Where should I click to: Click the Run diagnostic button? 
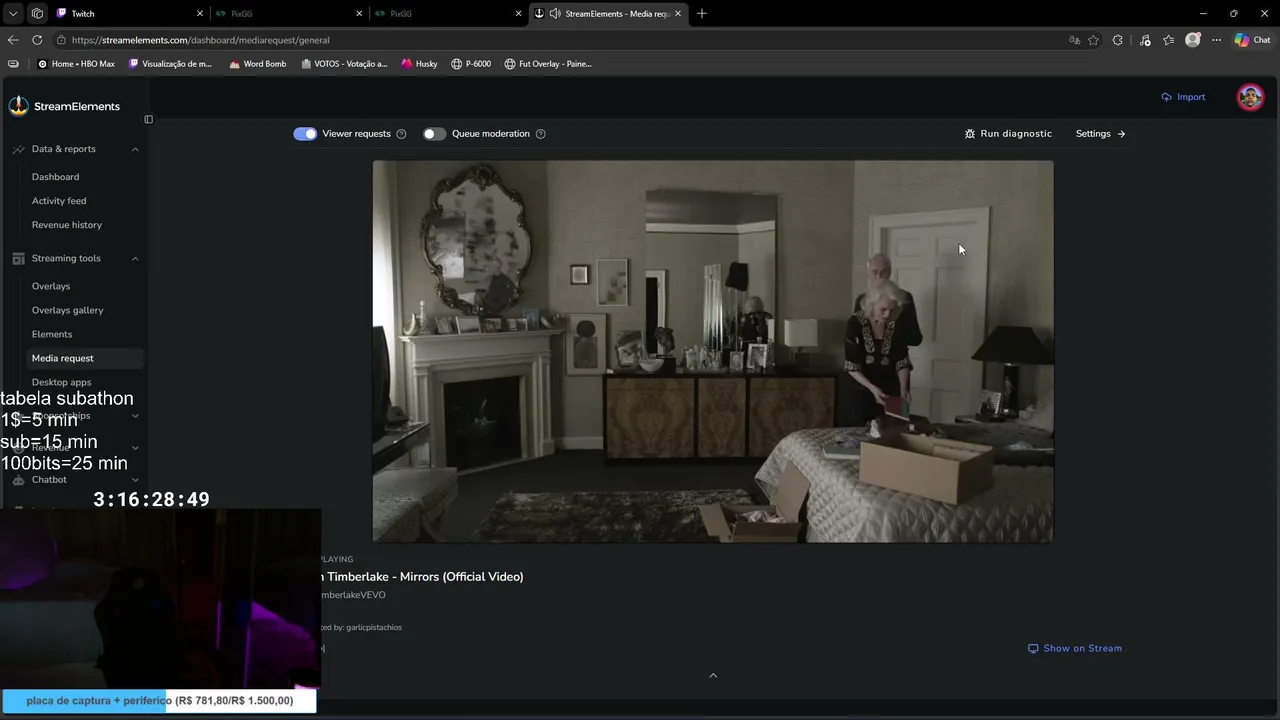1008,134
